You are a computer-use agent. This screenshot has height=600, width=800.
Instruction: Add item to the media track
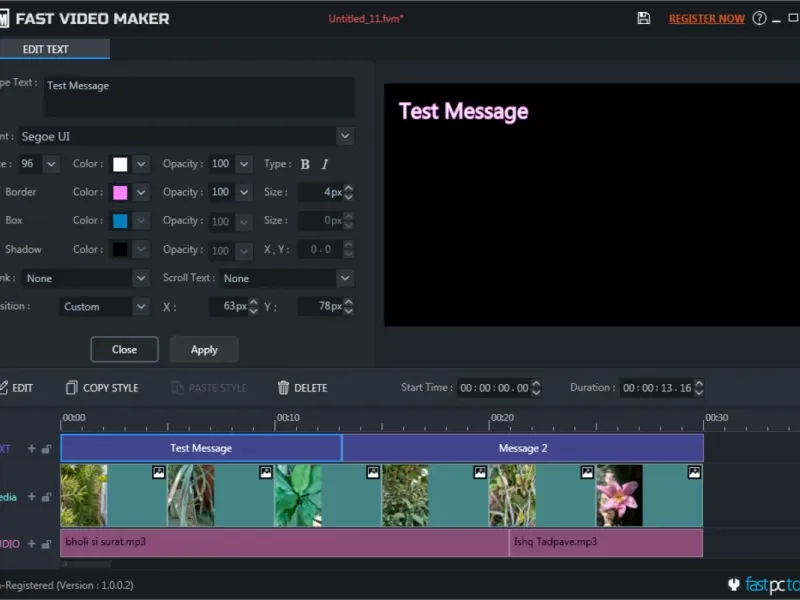pos(32,496)
